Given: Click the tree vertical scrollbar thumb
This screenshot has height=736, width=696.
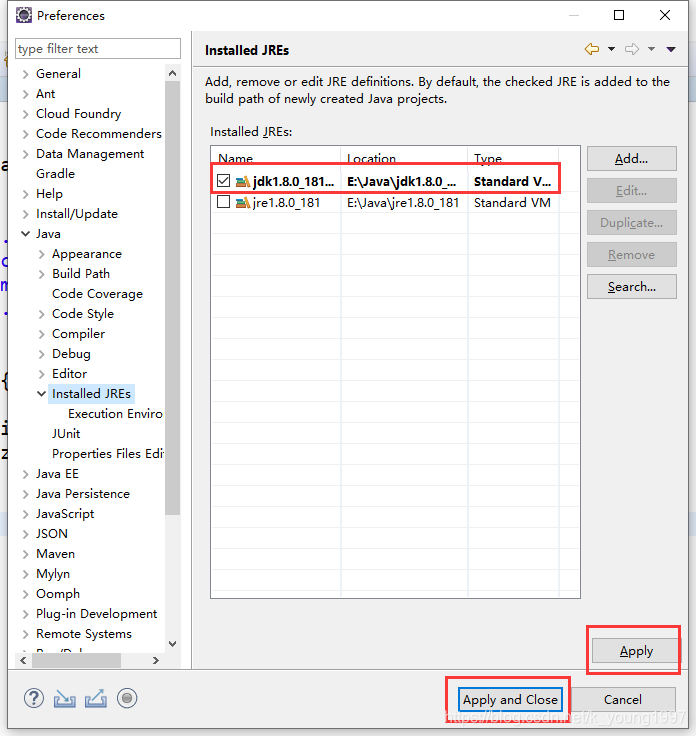Looking at the screenshot, I should coord(173,298).
